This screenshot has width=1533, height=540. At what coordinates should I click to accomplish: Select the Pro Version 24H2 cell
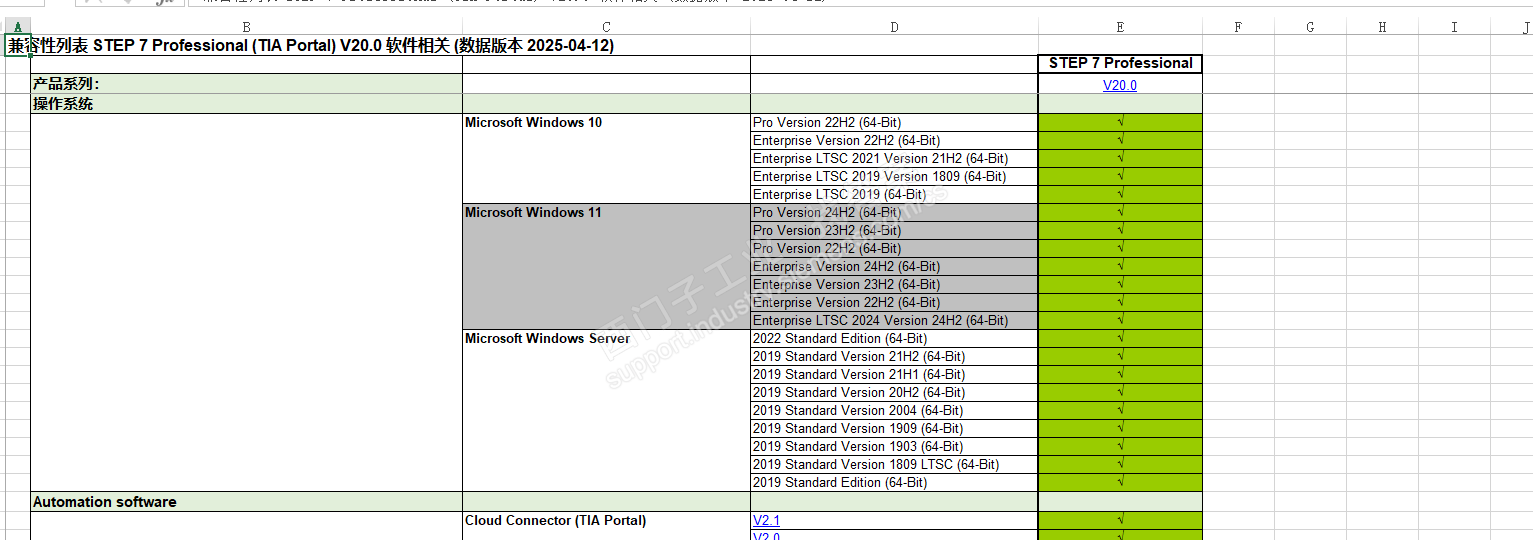[894, 213]
